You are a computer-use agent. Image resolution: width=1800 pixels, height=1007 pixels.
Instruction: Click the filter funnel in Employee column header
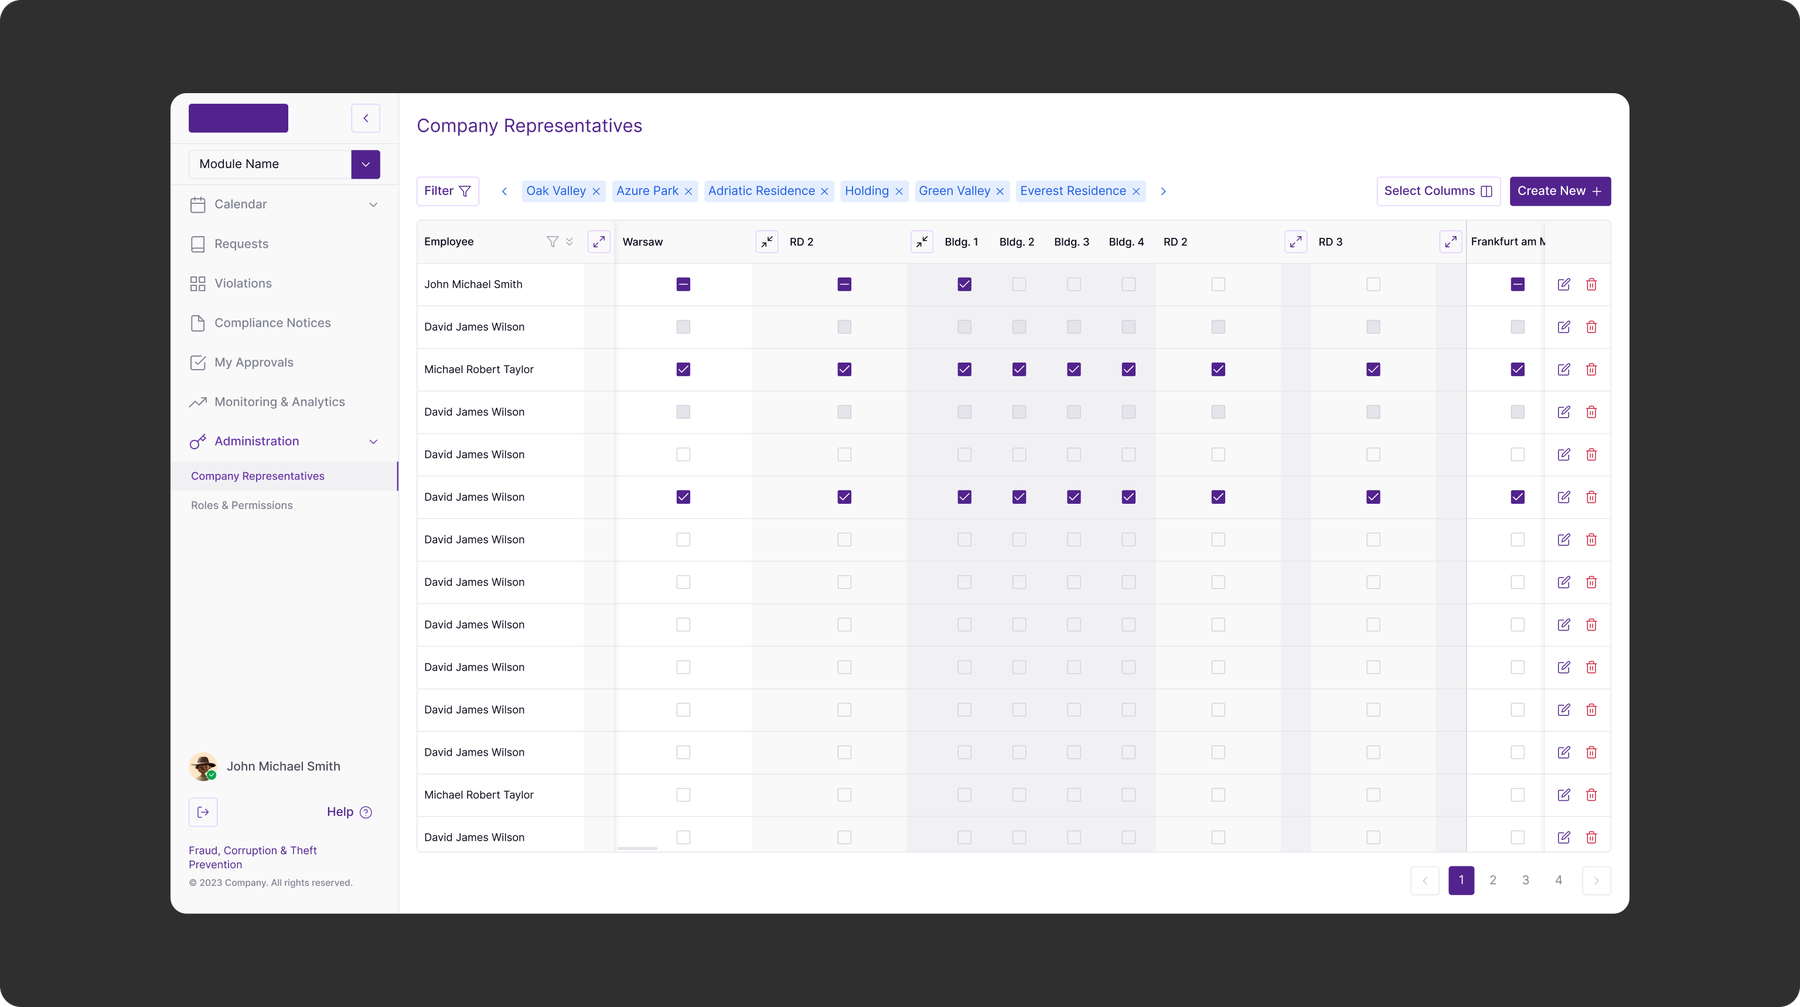pos(552,242)
